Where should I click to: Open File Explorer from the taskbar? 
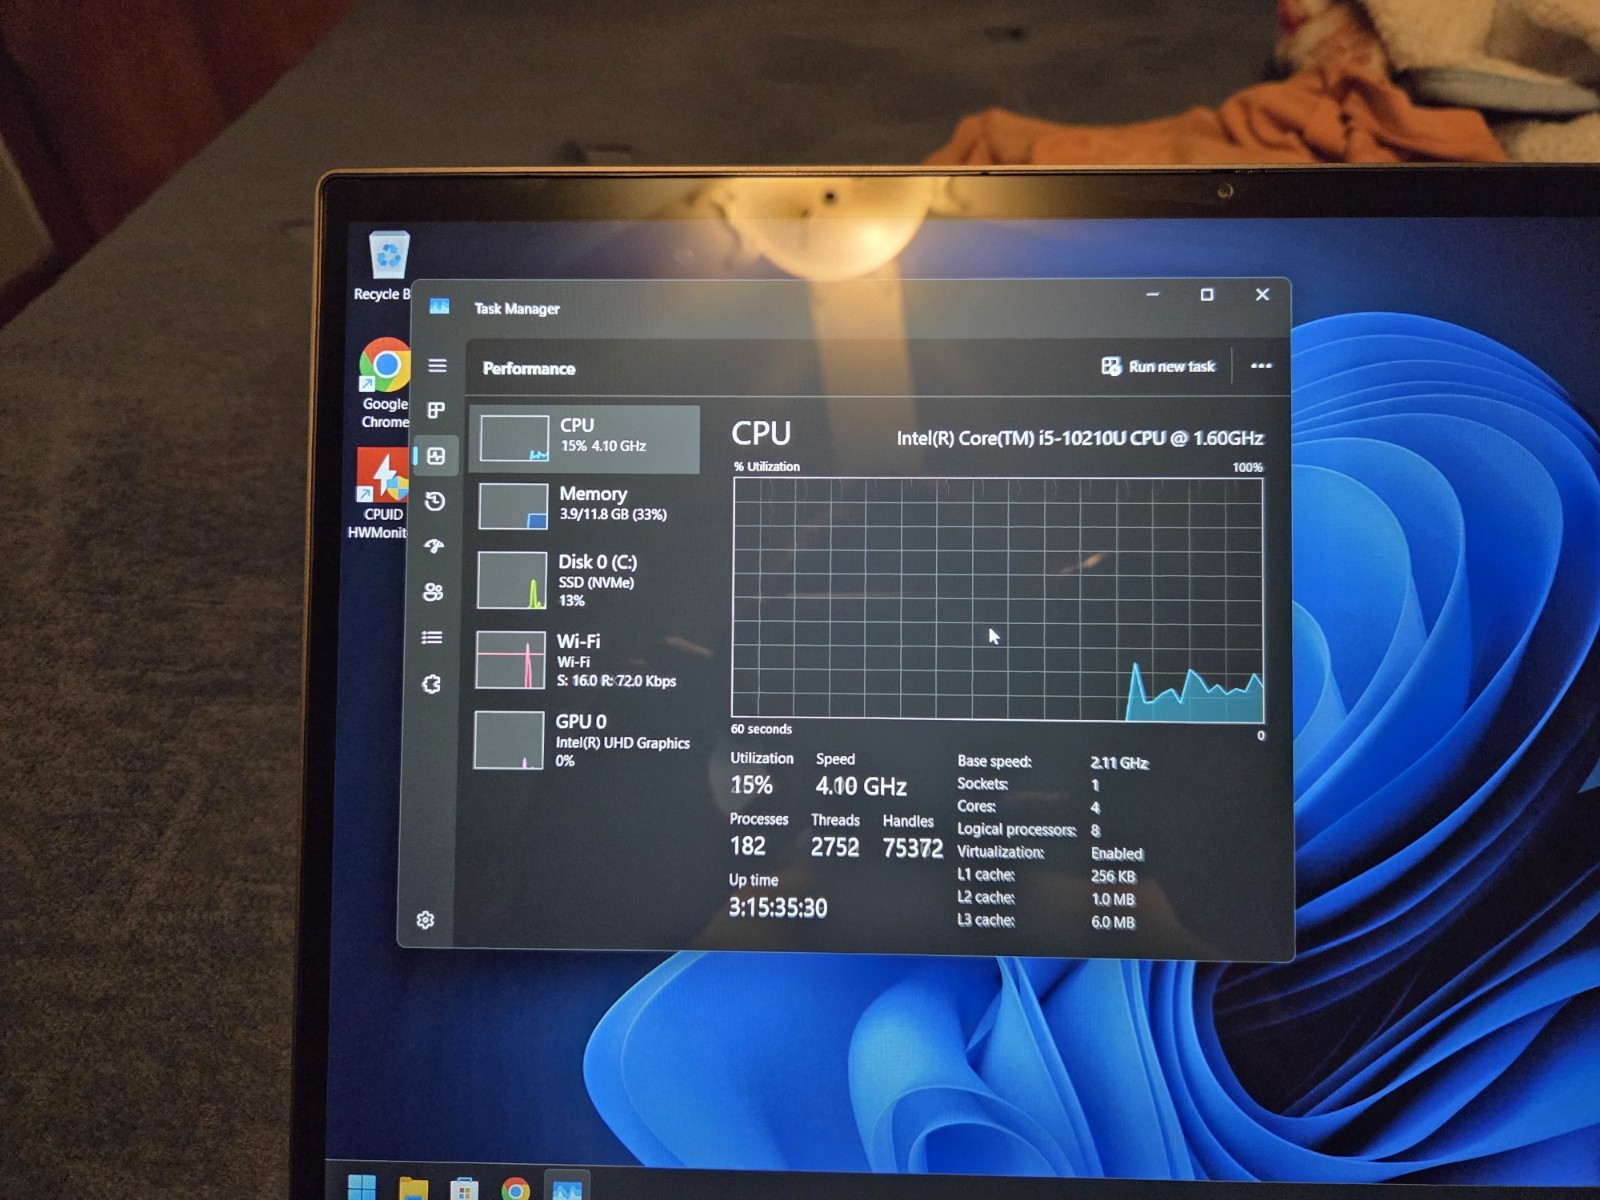413,1189
